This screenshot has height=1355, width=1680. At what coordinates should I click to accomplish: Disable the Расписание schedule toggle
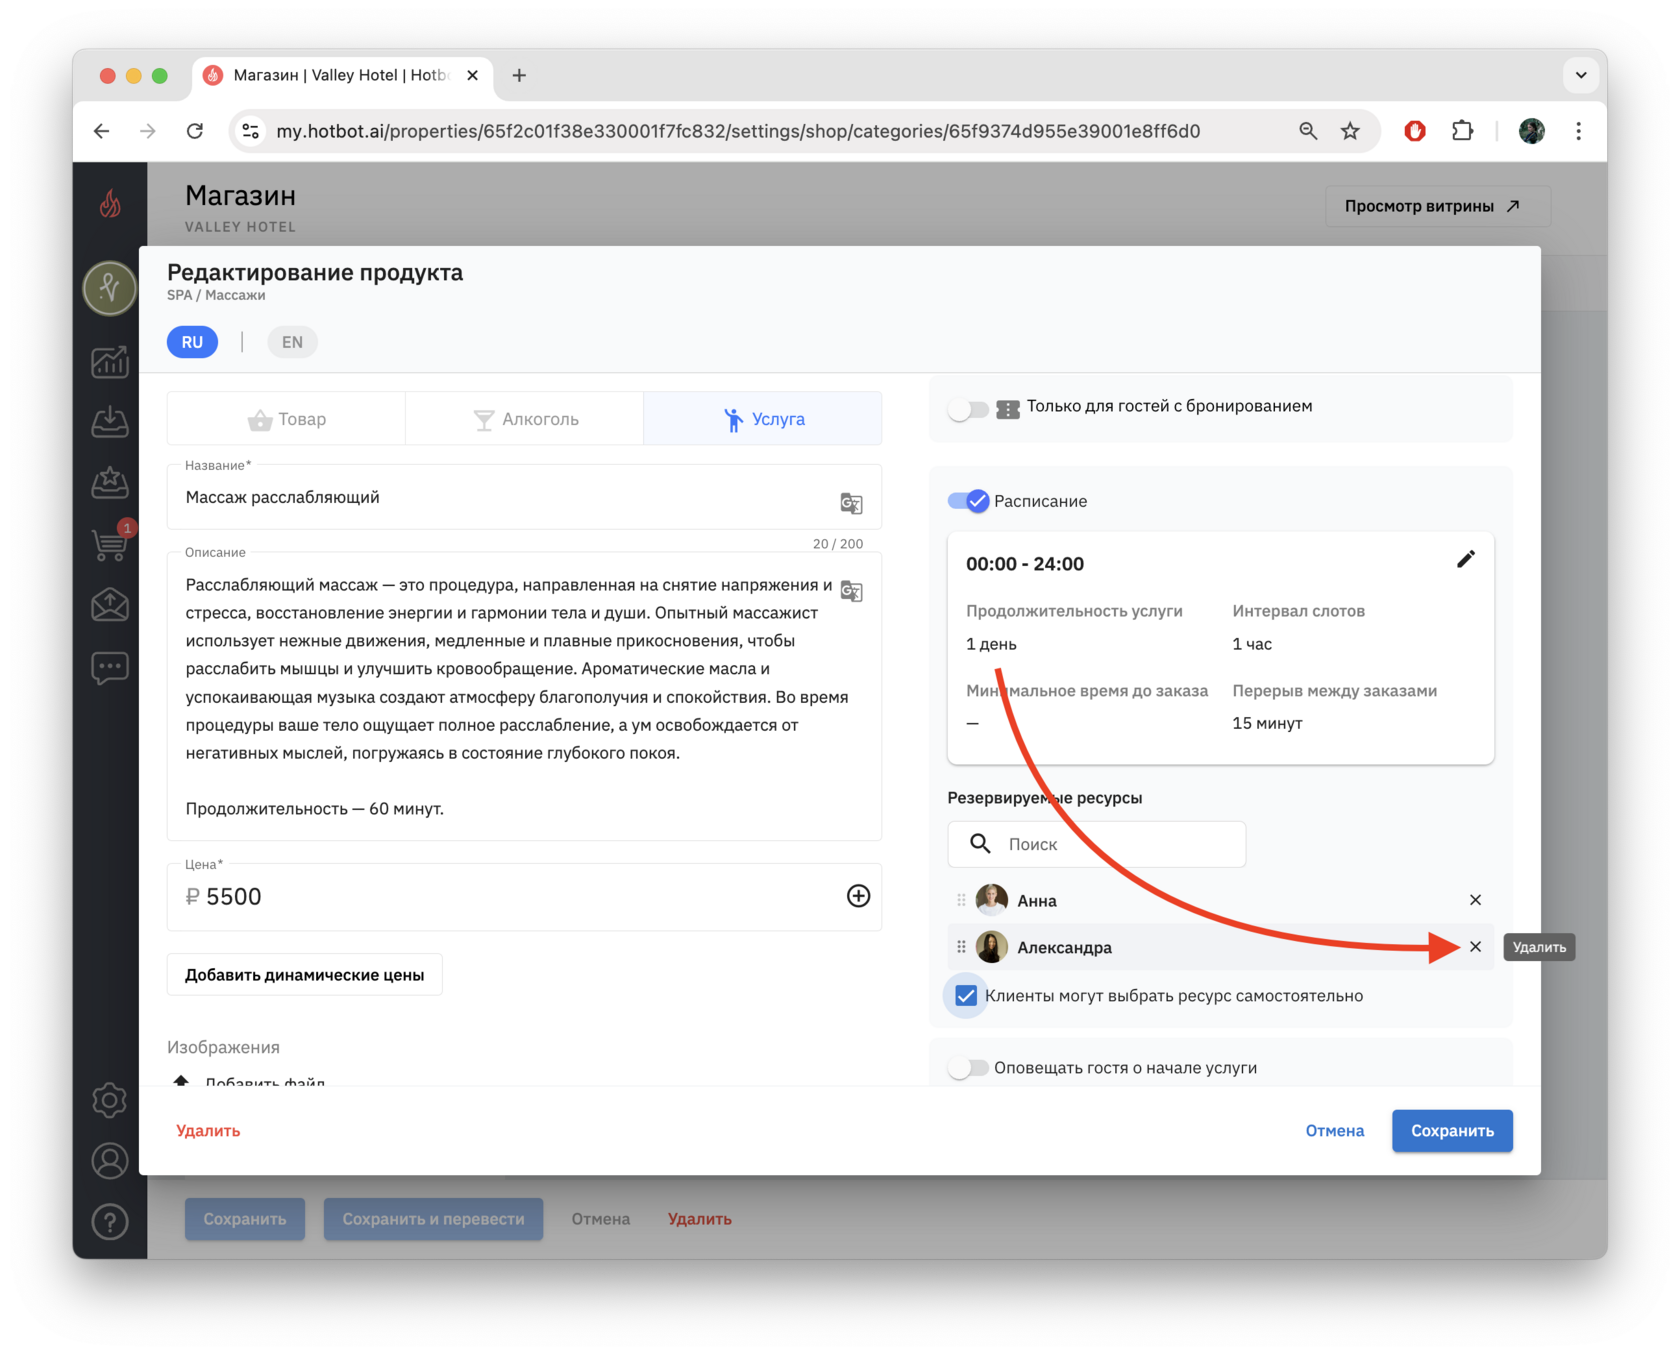click(x=968, y=501)
